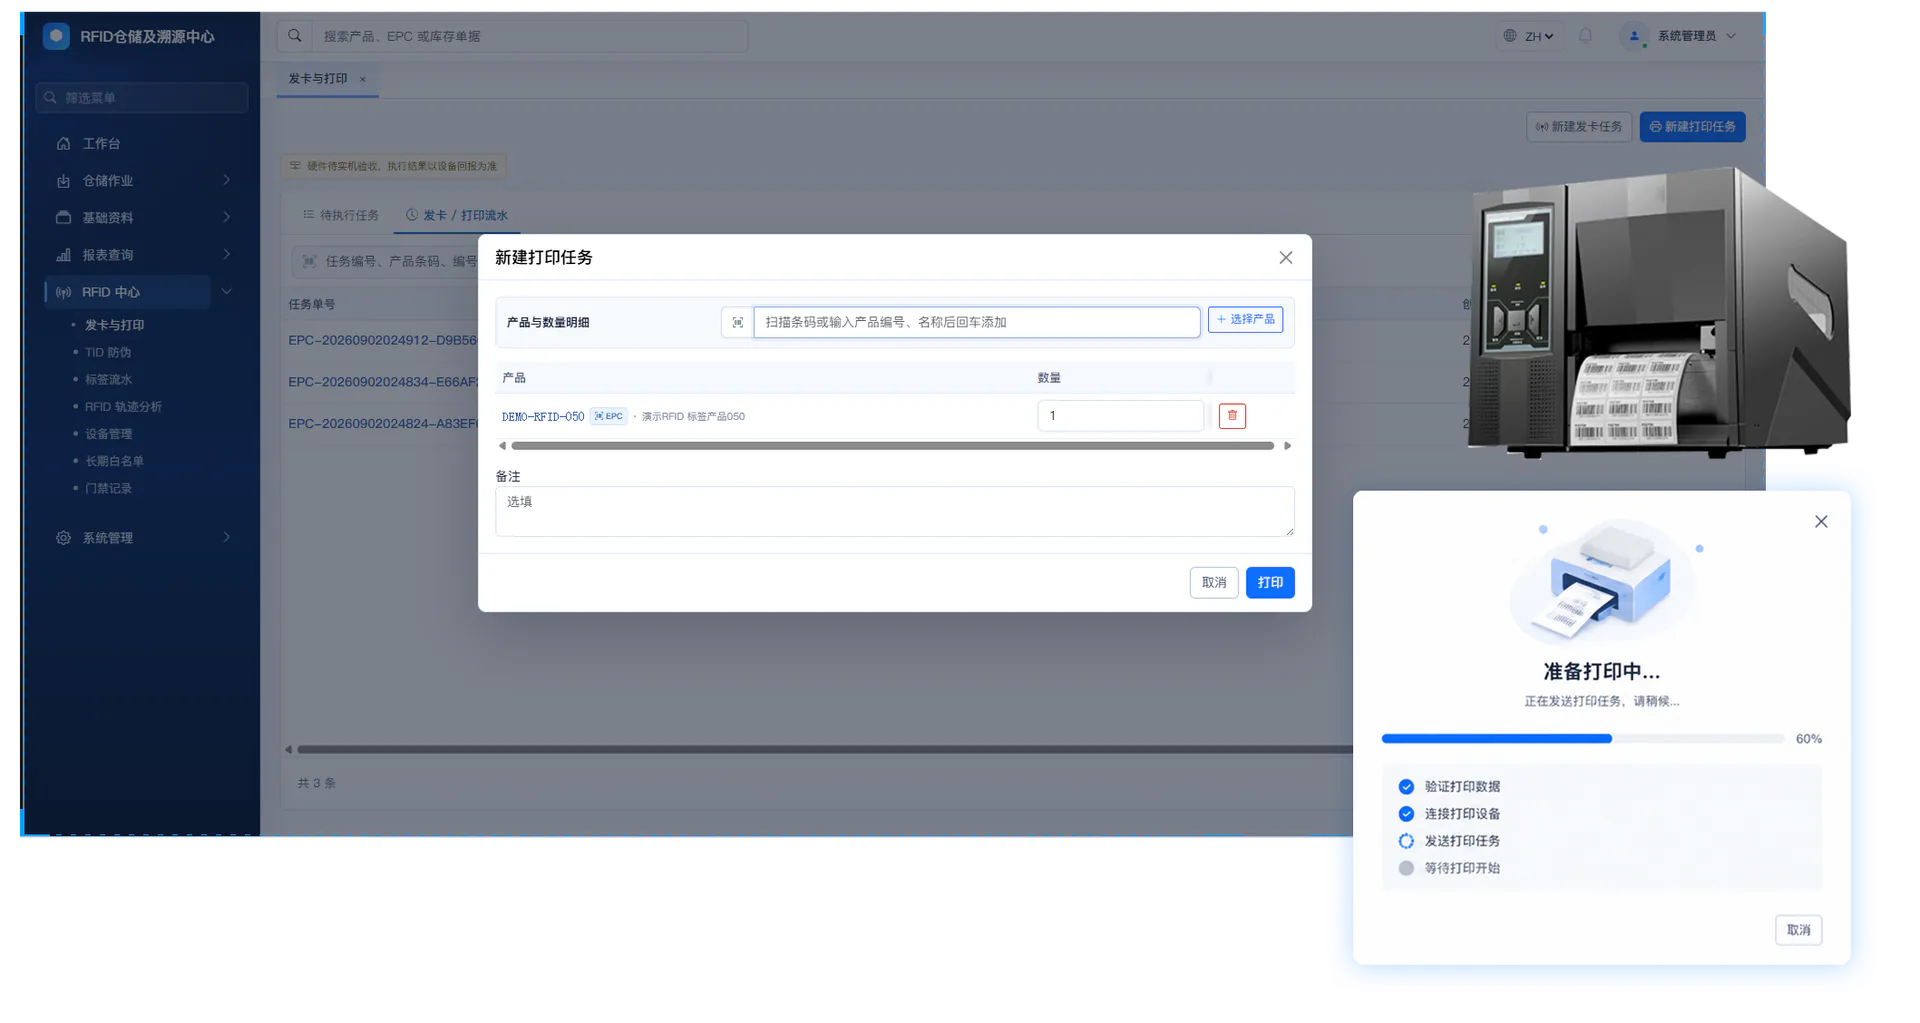The image size is (1920, 1023).
Task: Cancel the print progress popup
Action: click(1798, 930)
